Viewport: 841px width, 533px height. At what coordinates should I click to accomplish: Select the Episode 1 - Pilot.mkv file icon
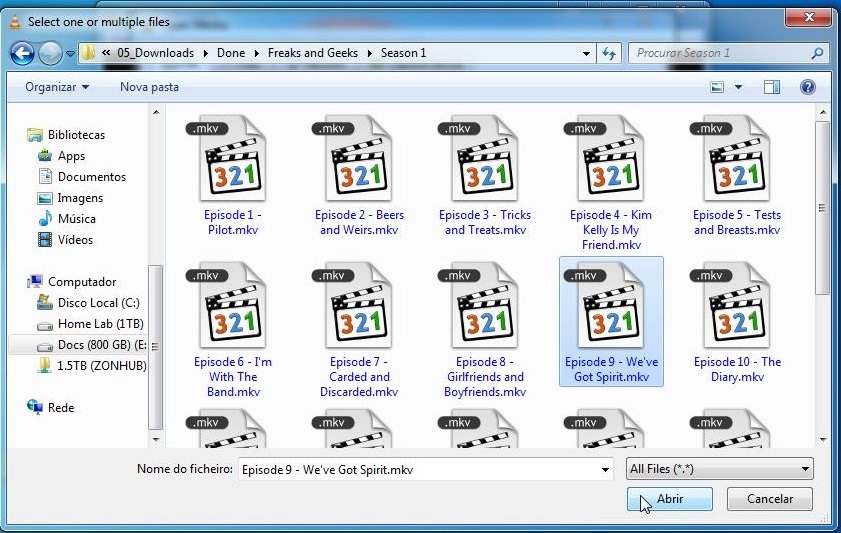[232, 158]
